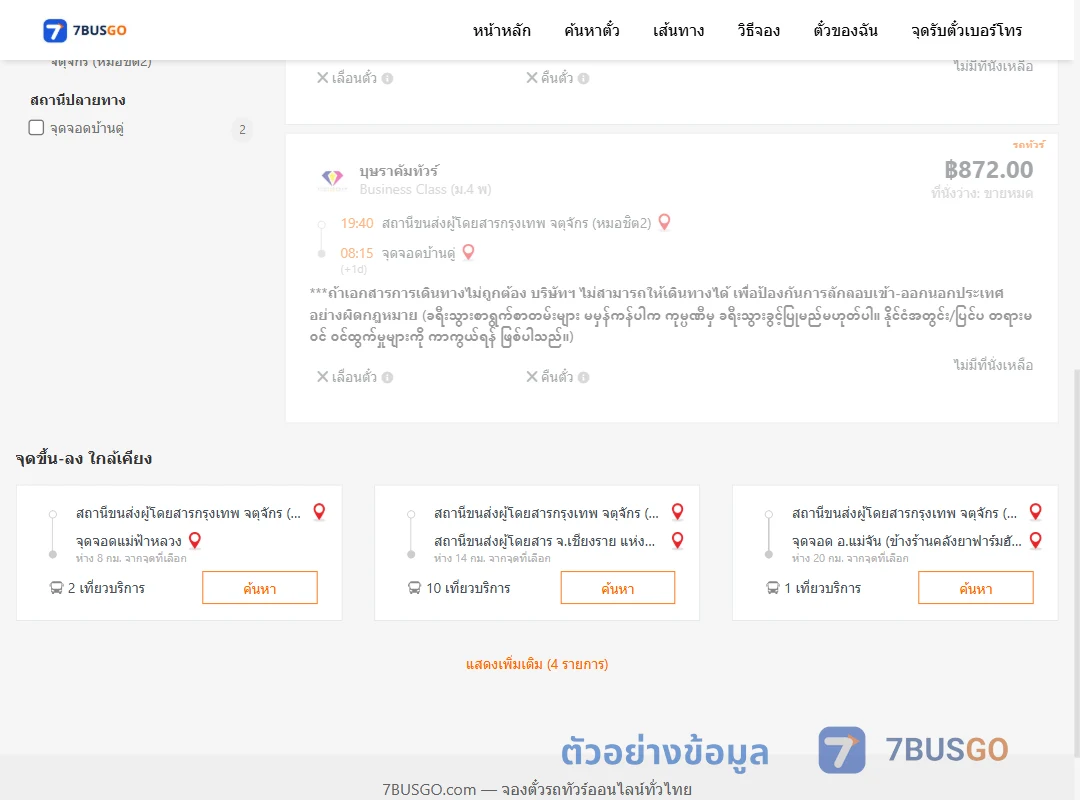This screenshot has width=1080, height=800.
Task: Click bus icon beside 1 เที่ยวบริการ
Action: pyautogui.click(x=772, y=588)
